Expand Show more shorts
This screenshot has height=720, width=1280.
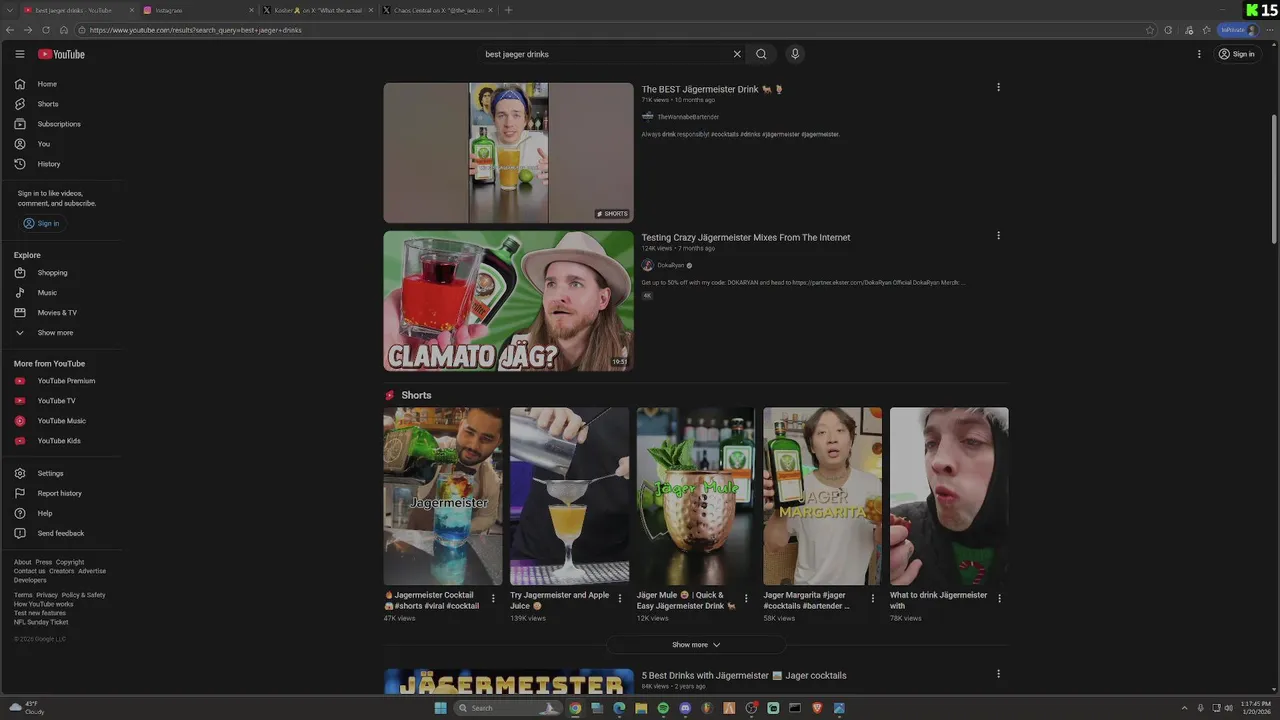(x=696, y=645)
